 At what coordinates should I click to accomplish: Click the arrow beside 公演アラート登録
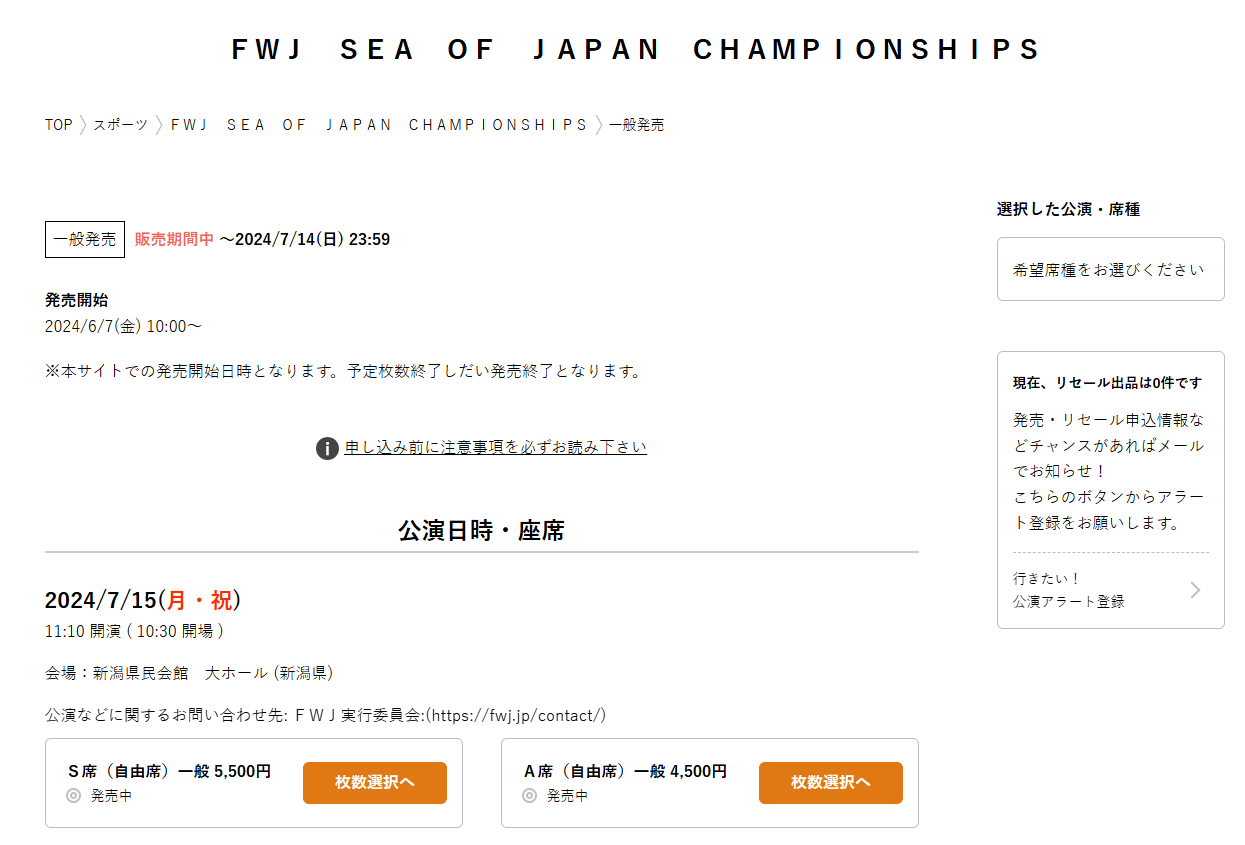1195,590
